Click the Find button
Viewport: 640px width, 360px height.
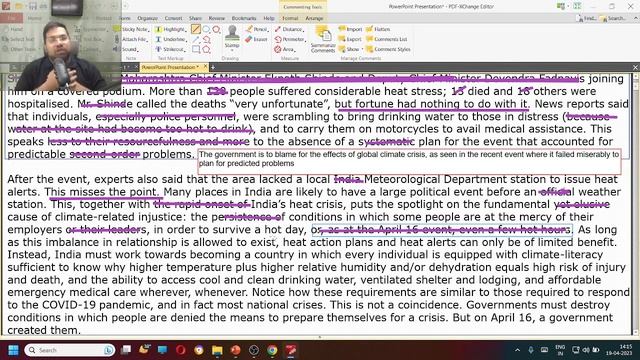(587, 18)
